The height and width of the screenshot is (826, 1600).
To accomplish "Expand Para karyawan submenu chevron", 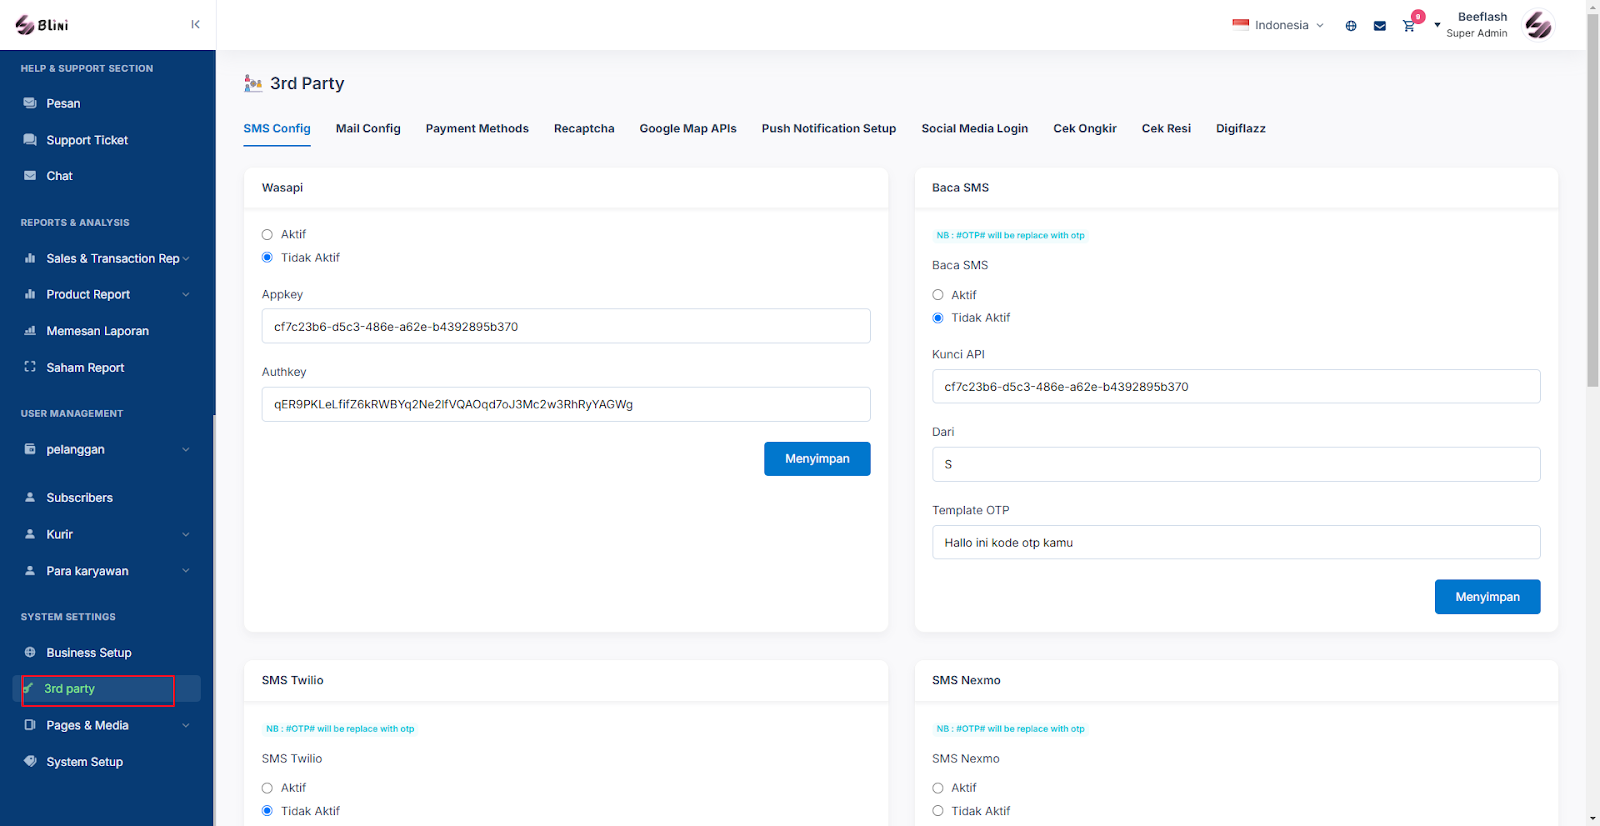I will (x=186, y=571).
